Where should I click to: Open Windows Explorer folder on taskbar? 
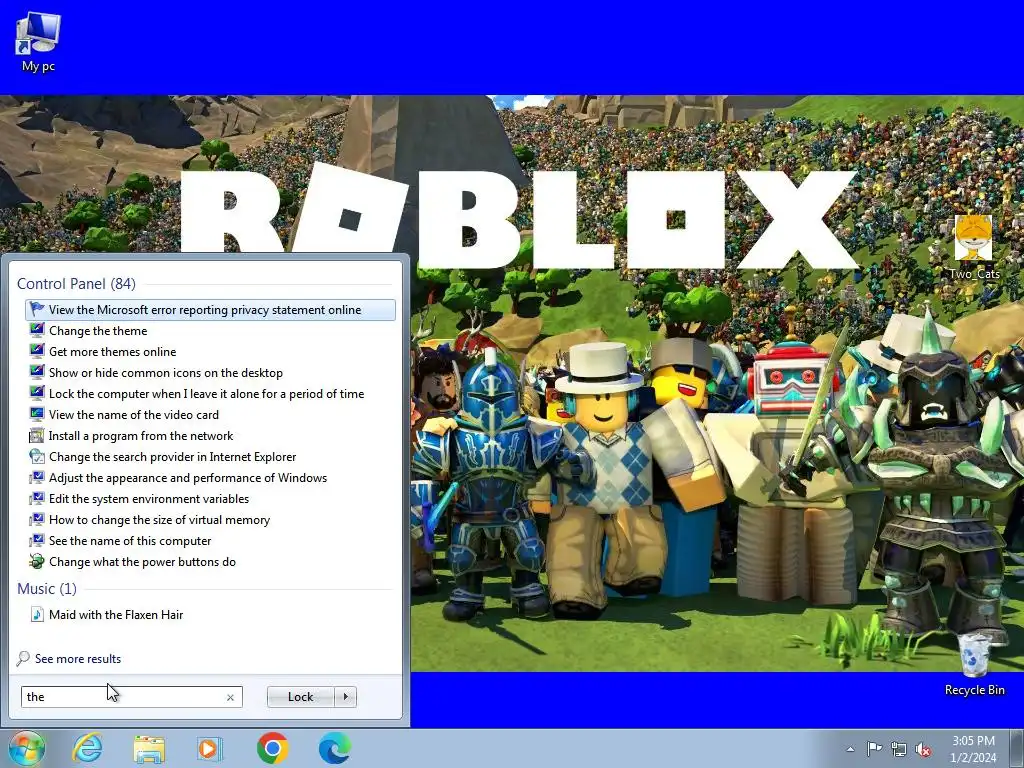(149, 748)
